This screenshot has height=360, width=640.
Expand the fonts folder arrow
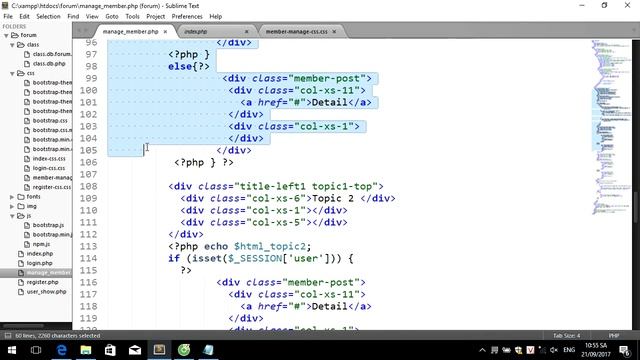click(x=12, y=197)
